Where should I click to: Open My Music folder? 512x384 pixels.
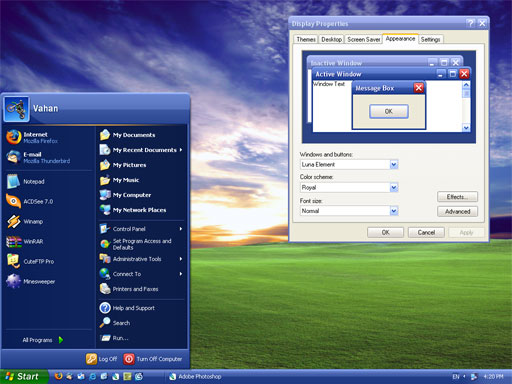tap(141, 180)
